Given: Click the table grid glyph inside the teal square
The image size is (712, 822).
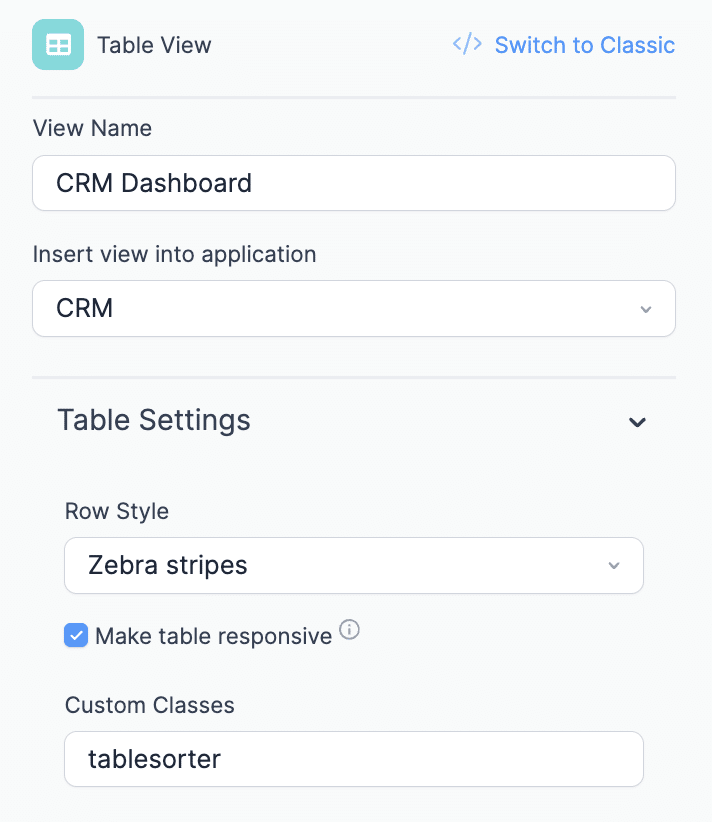Looking at the screenshot, I should [57, 45].
